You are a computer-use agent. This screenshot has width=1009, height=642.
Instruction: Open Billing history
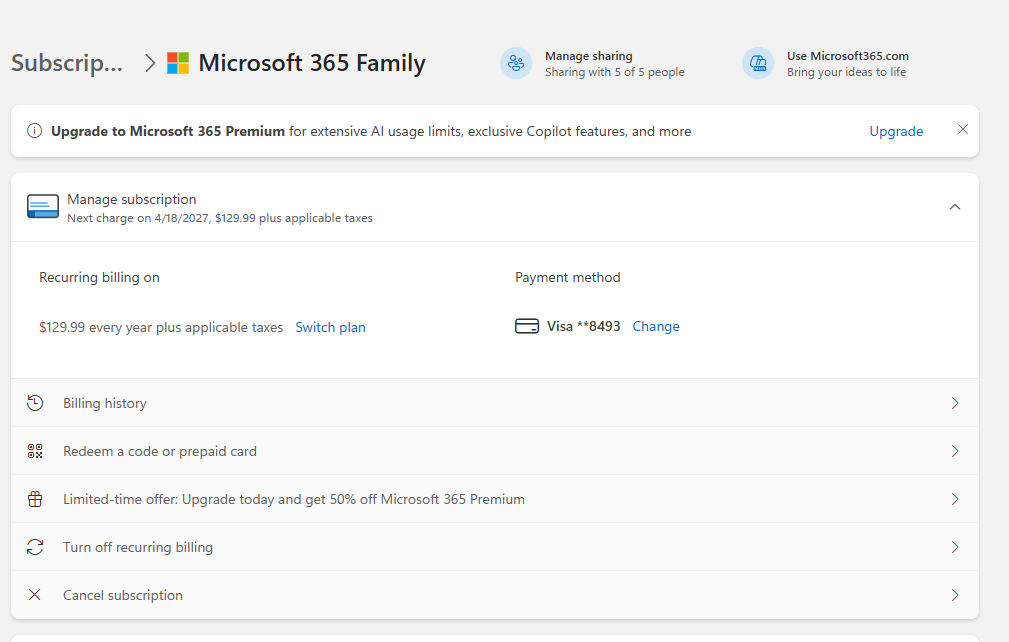(495, 403)
